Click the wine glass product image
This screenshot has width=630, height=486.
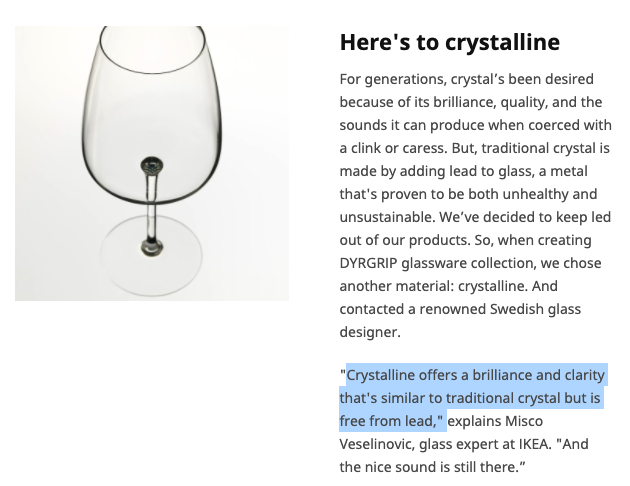pos(152,163)
